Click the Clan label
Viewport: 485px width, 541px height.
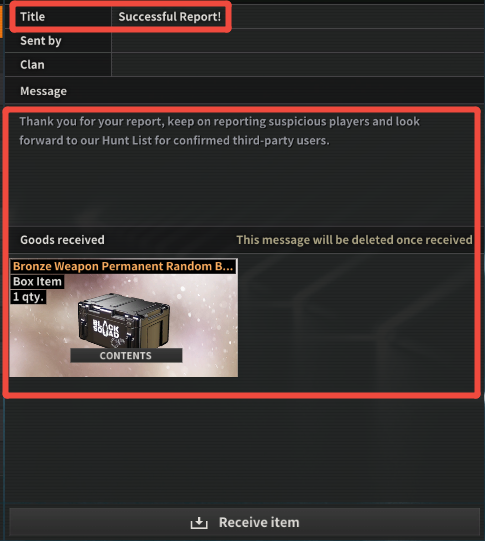pyautogui.click(x=32, y=65)
